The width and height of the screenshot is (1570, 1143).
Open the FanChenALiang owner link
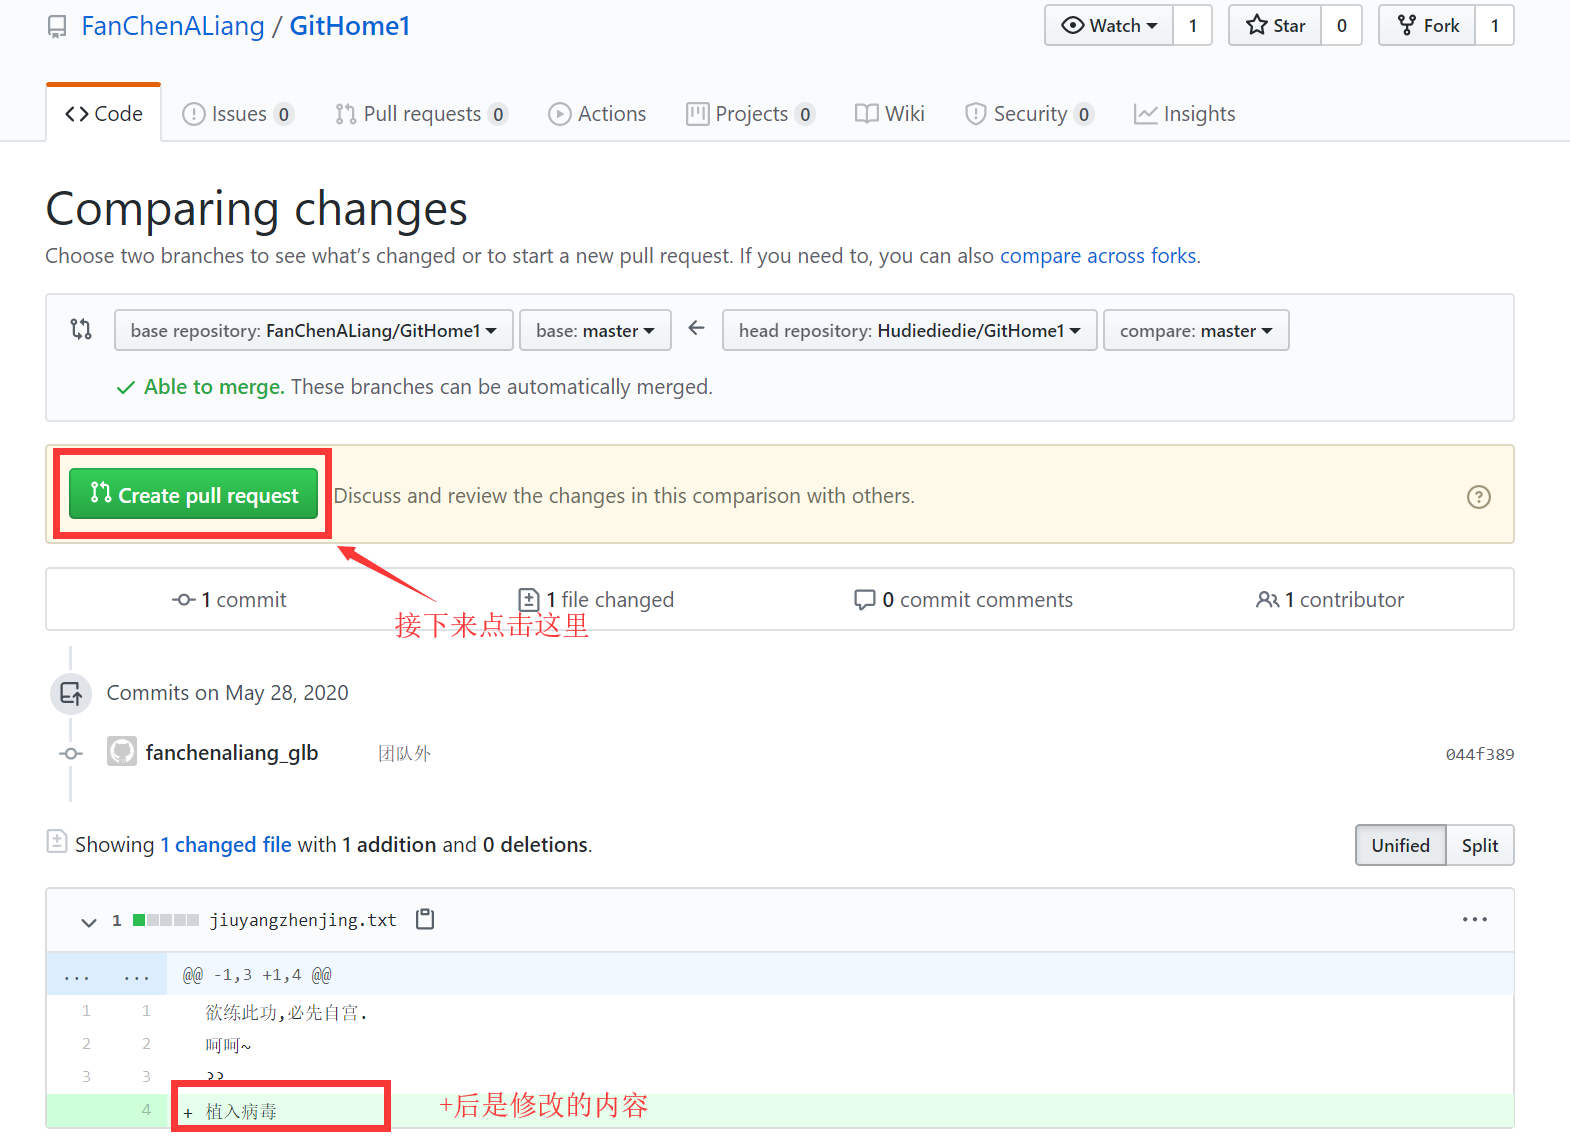[x=173, y=26]
